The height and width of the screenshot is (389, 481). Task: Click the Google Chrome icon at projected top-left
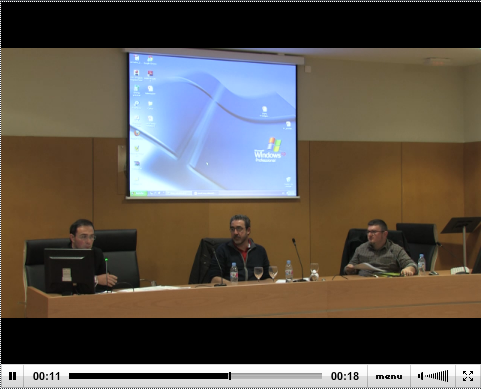click(x=150, y=60)
